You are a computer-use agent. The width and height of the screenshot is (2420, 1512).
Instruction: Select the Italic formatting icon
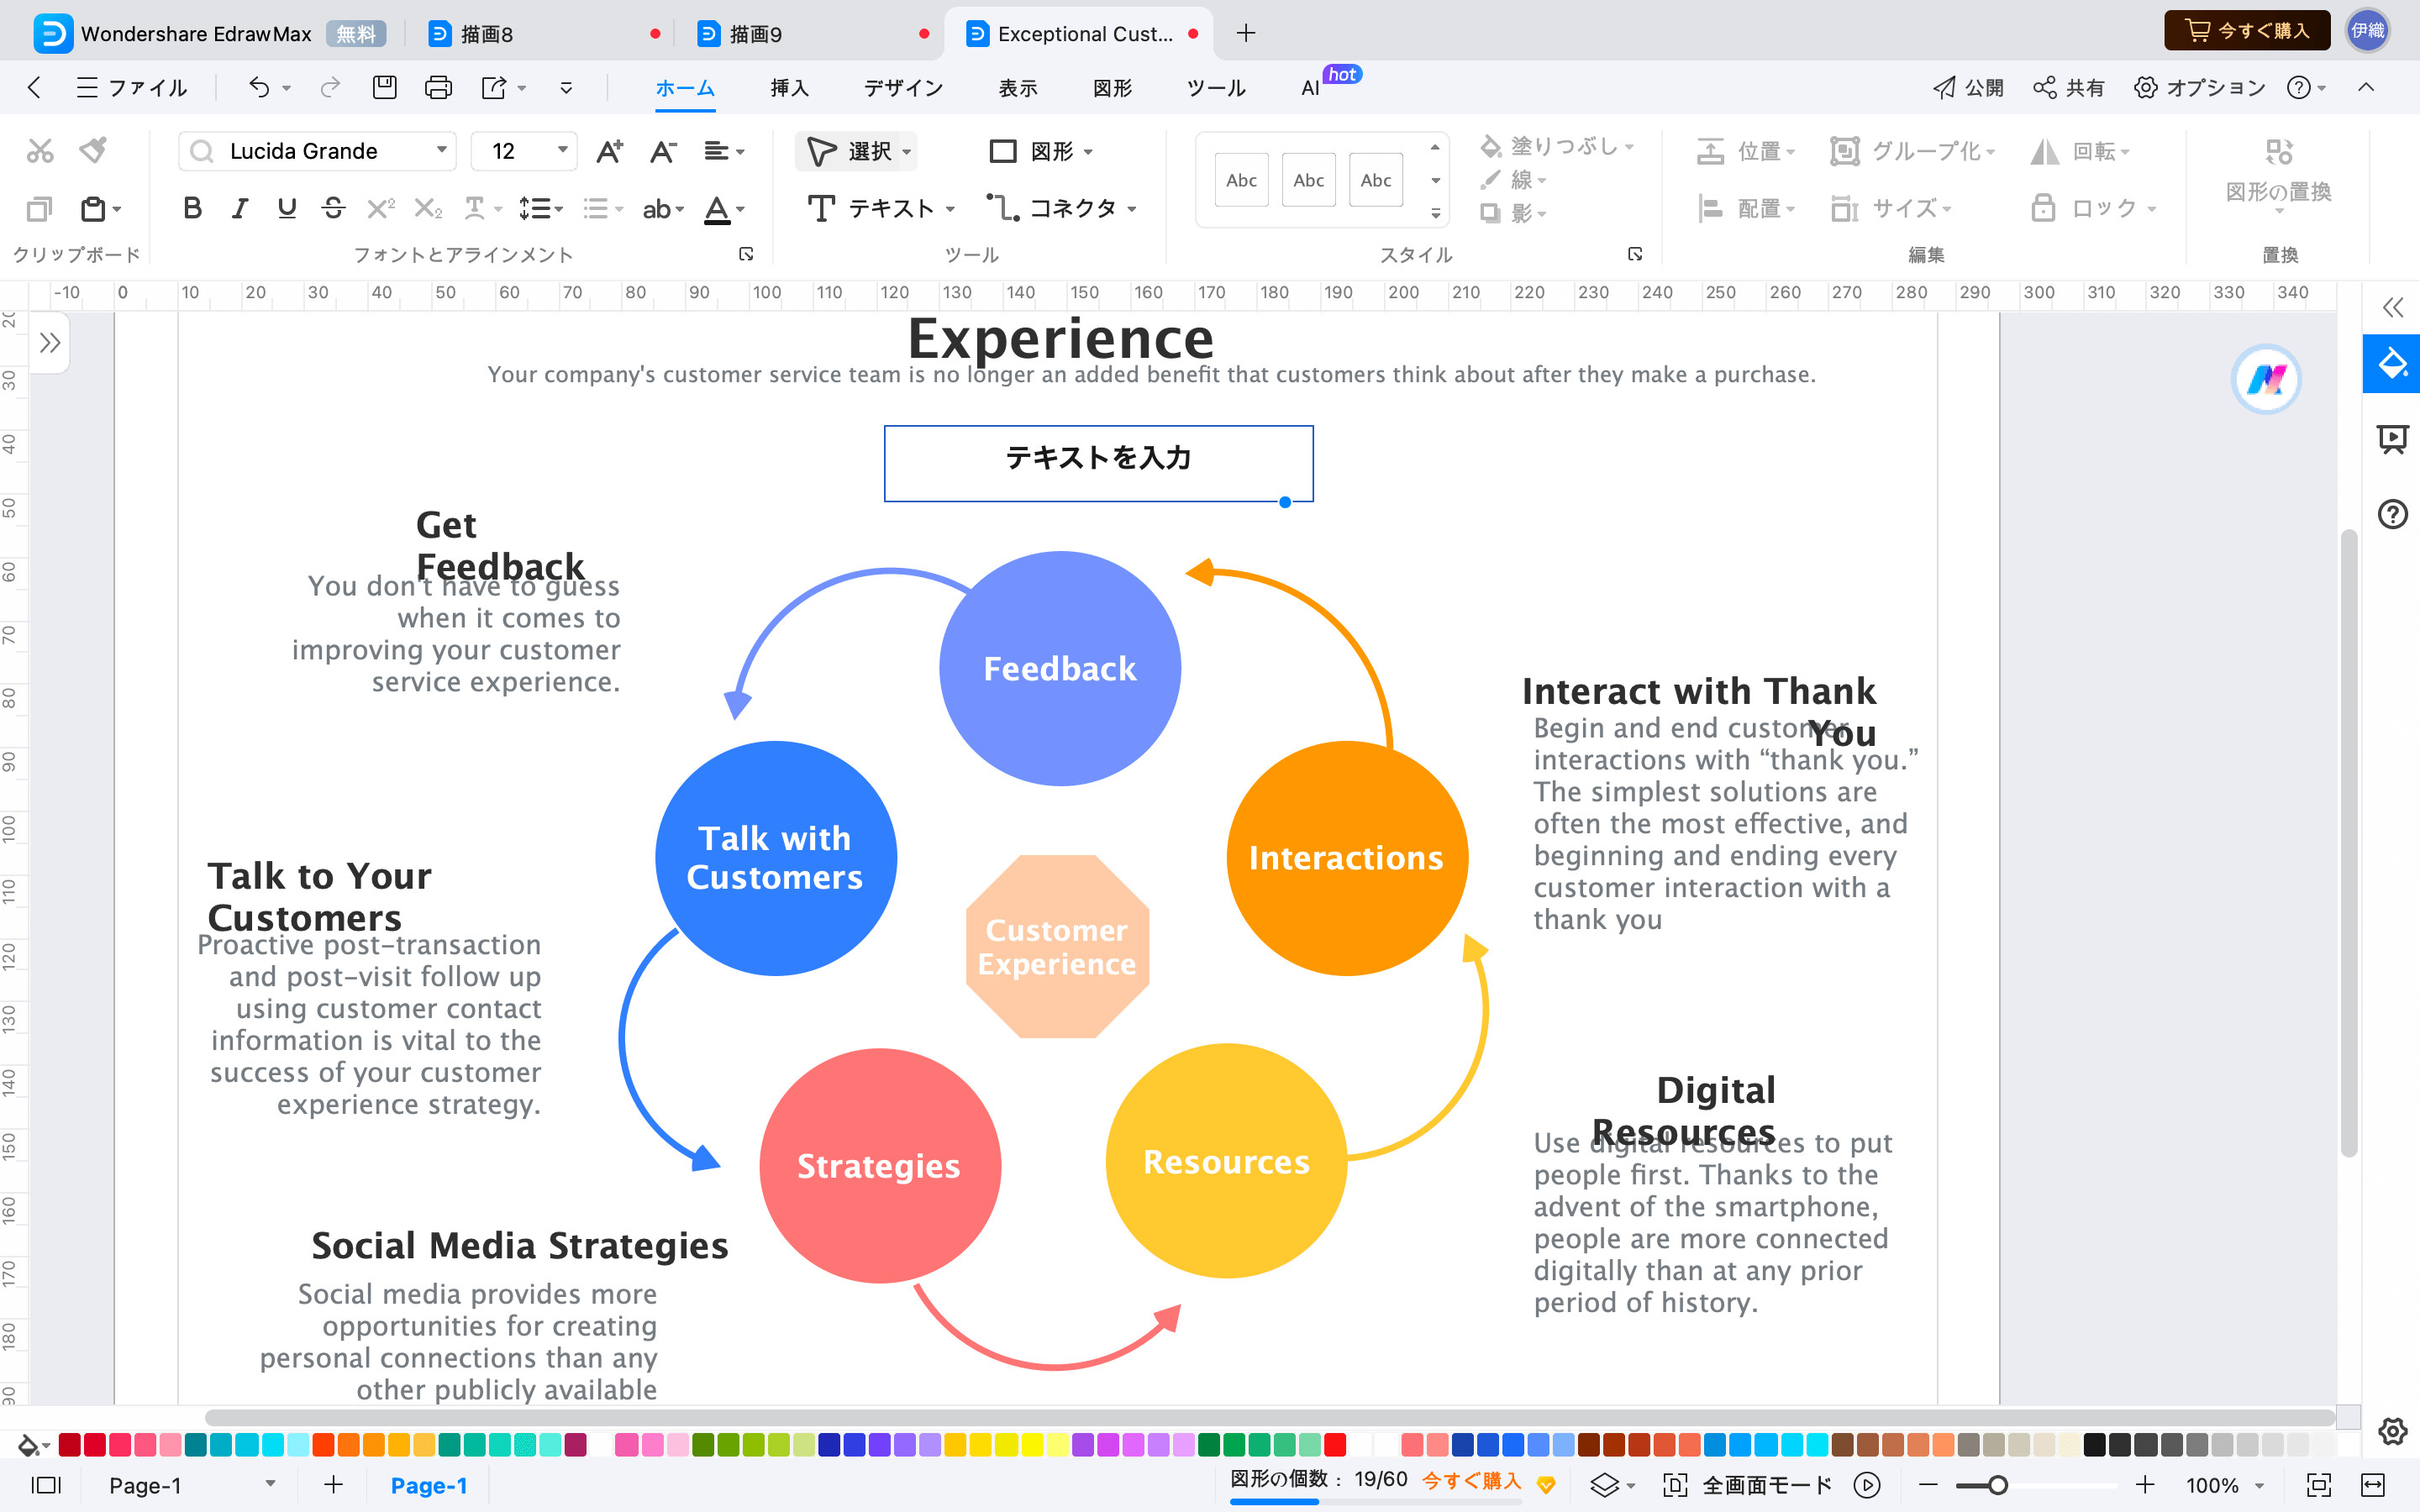[239, 207]
